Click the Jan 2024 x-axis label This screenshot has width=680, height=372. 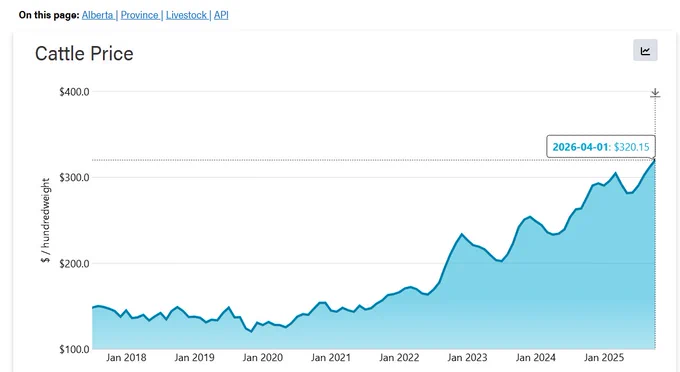pyautogui.click(x=535, y=358)
